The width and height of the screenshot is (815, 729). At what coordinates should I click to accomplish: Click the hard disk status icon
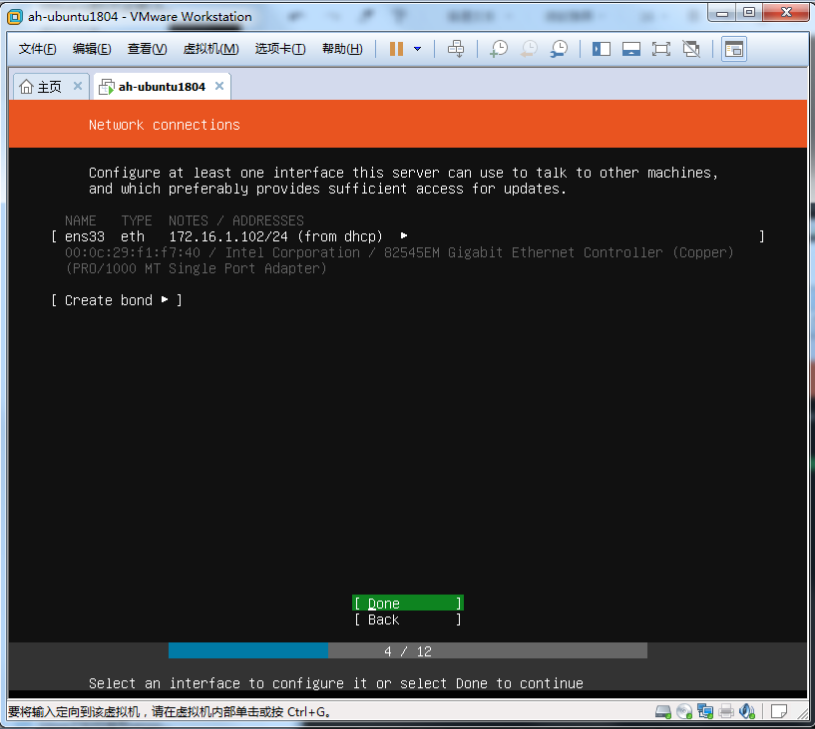(663, 712)
